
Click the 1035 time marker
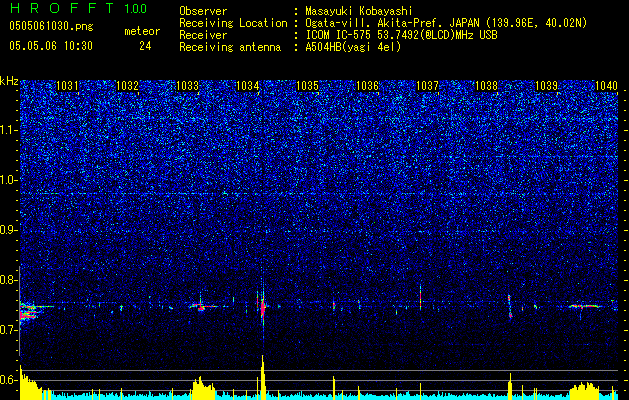(x=307, y=86)
